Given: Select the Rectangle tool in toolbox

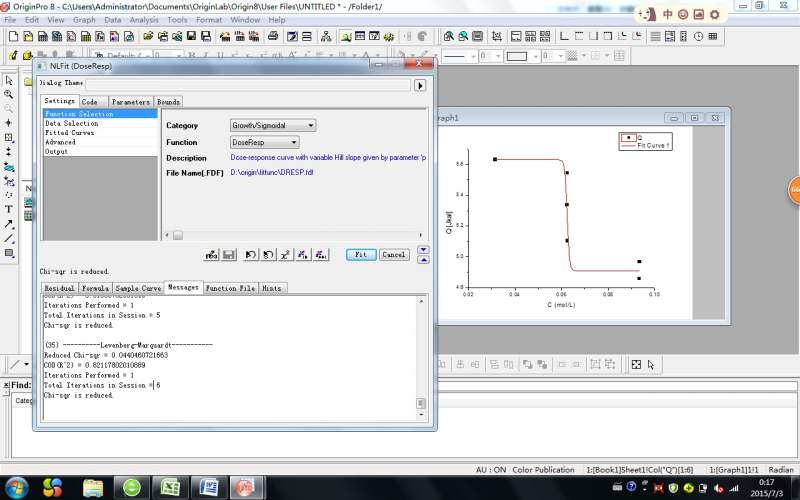Looking at the screenshot, I should coord(9,253).
